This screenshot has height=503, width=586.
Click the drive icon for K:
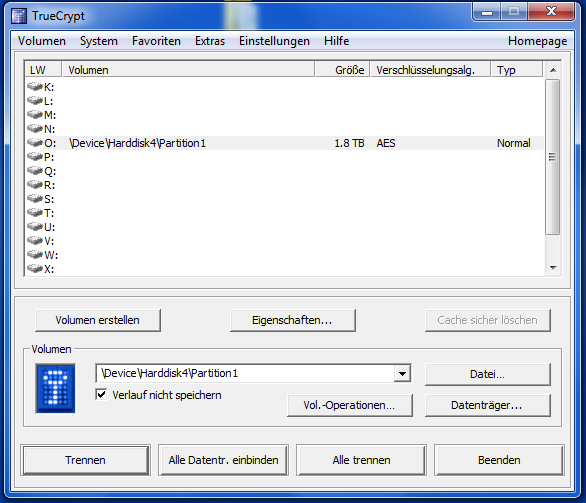35,87
